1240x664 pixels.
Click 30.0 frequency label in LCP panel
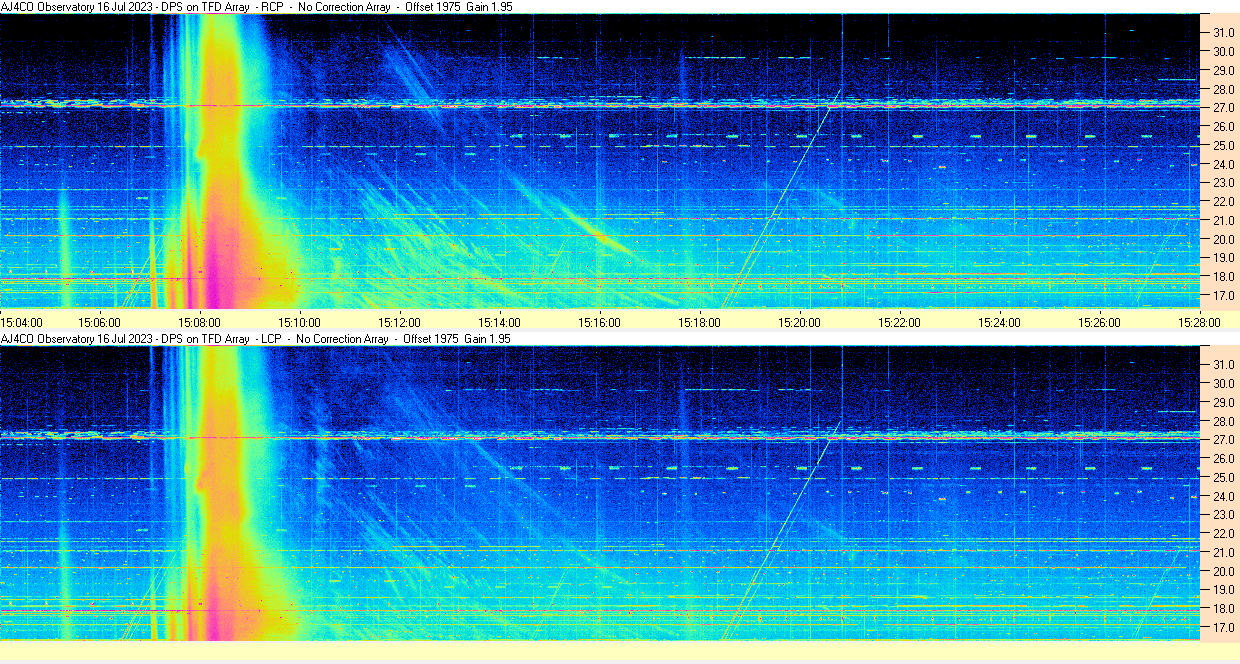[x=1224, y=383]
